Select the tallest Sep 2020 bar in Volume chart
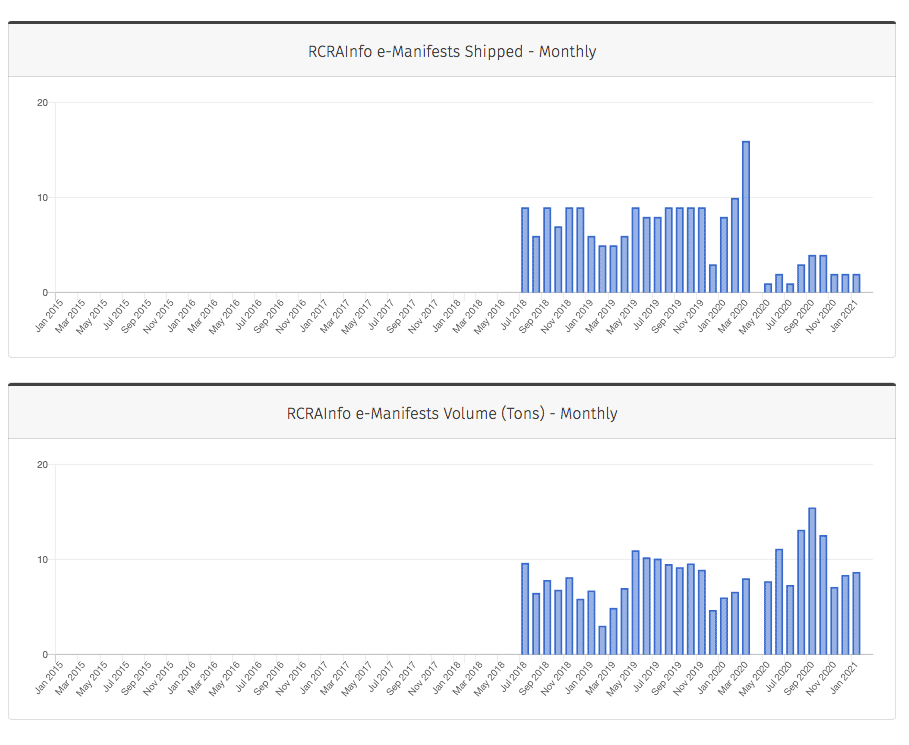Viewport: 909px width, 745px height. [812, 582]
